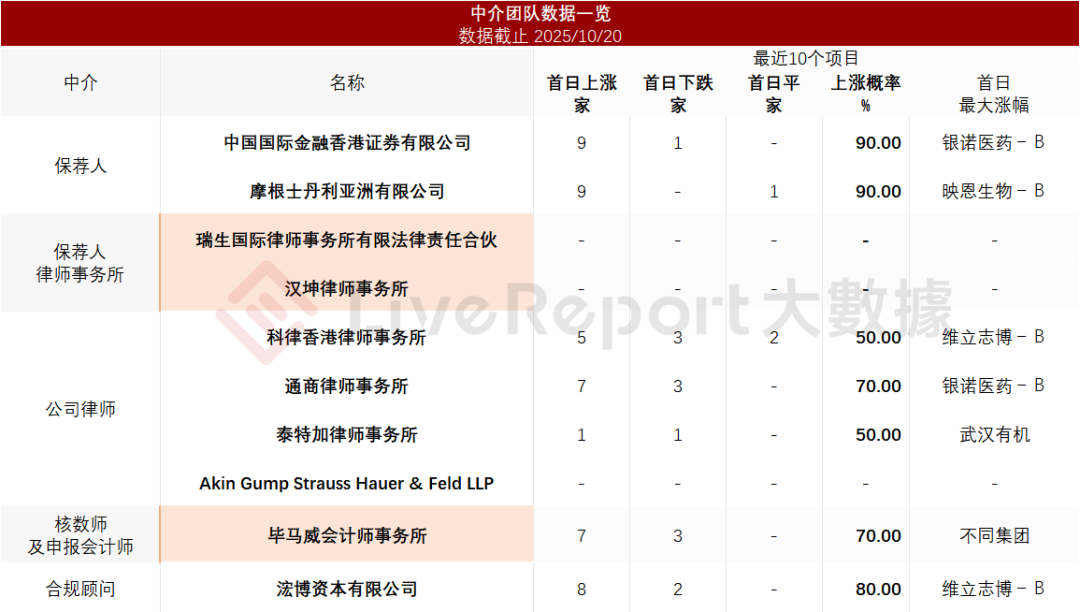Click 摩根士丹利亚洲有限公司 name cell
This screenshot has width=1080, height=612.
point(346,191)
